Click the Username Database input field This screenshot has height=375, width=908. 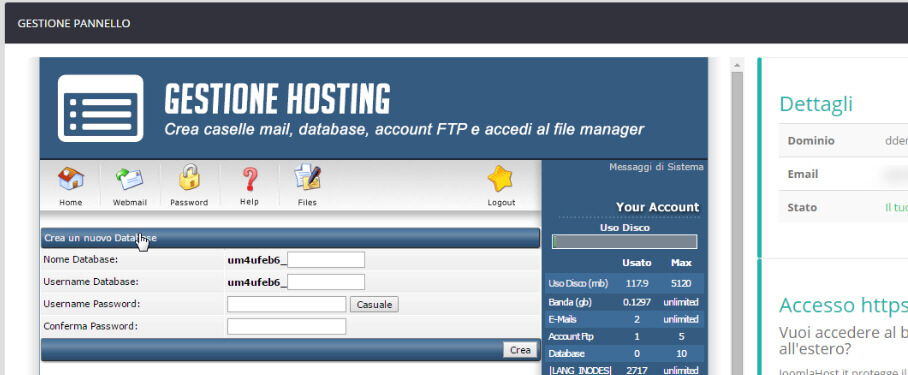pos(326,282)
